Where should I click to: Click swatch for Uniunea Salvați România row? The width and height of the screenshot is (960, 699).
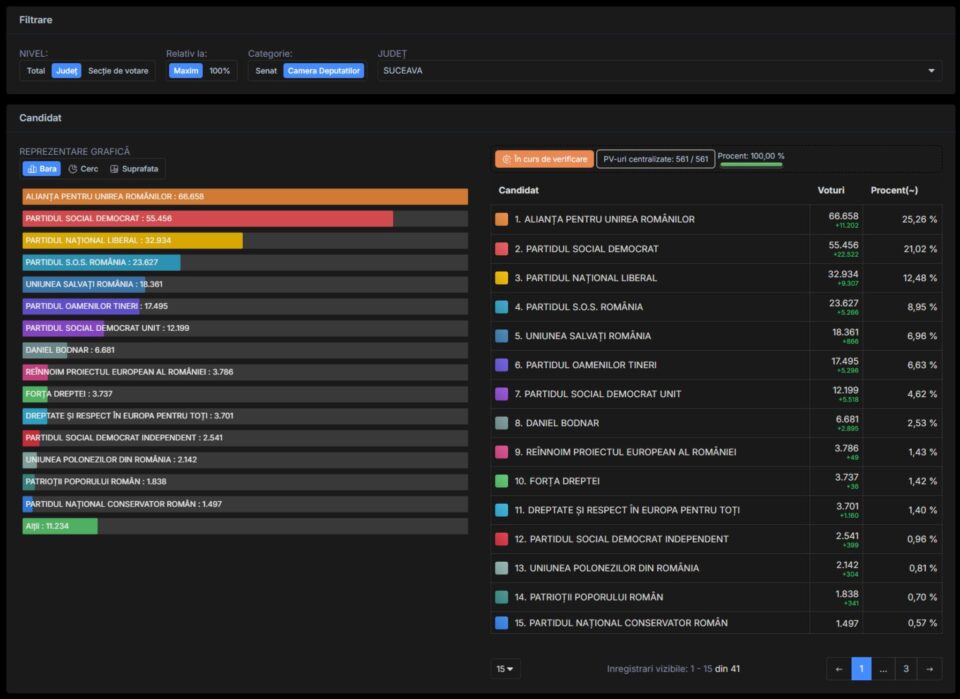coord(501,335)
